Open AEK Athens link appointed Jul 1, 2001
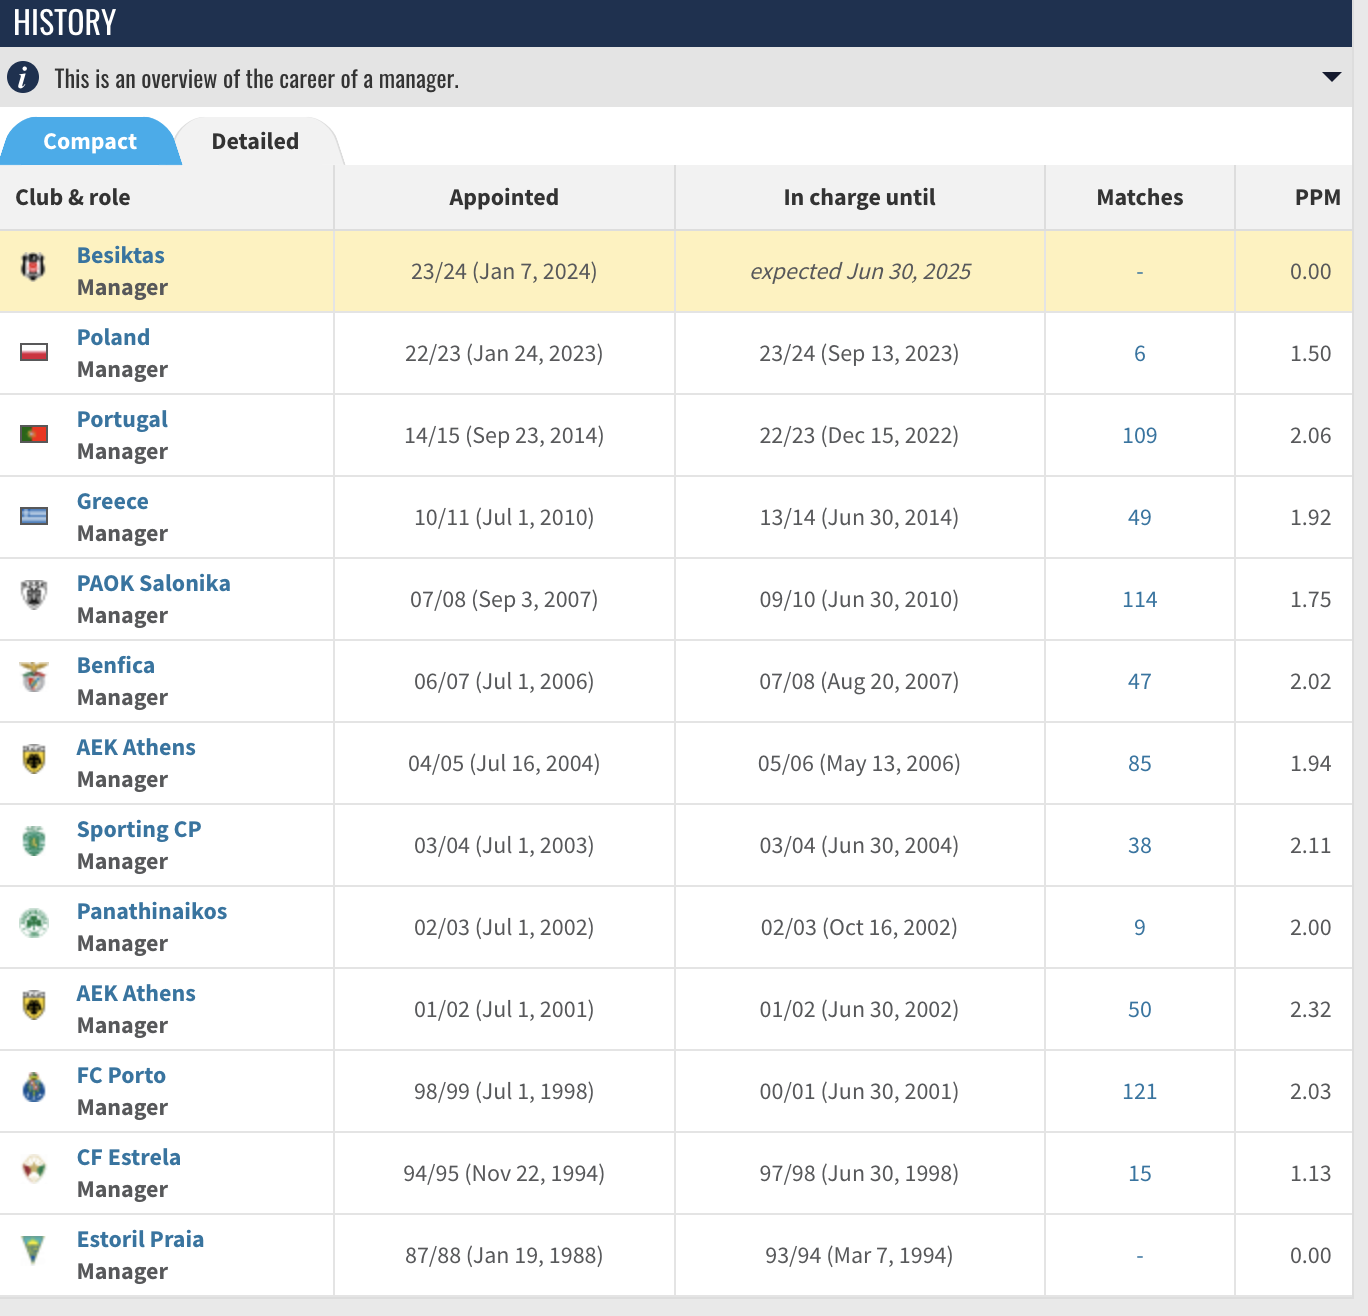Screen dimensions: 1368x1316 (136, 993)
